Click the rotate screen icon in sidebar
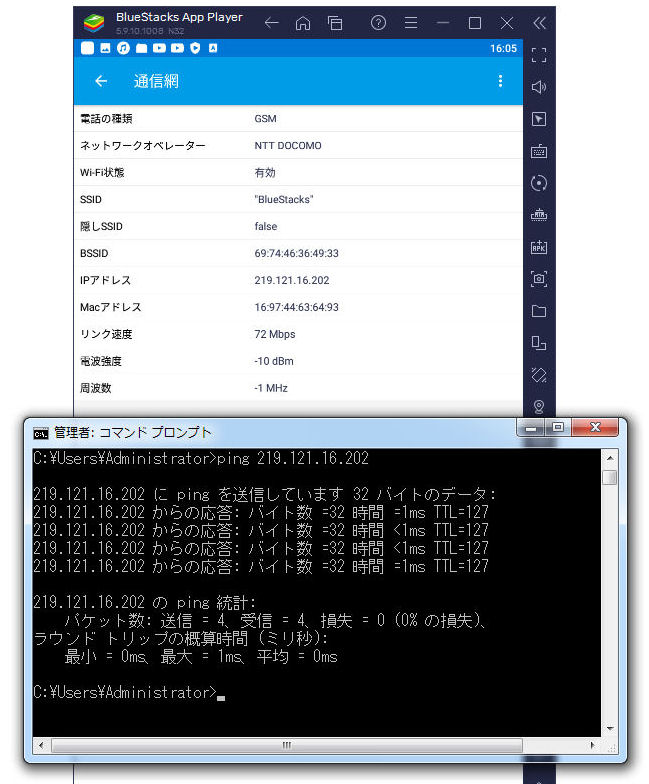 [538, 375]
